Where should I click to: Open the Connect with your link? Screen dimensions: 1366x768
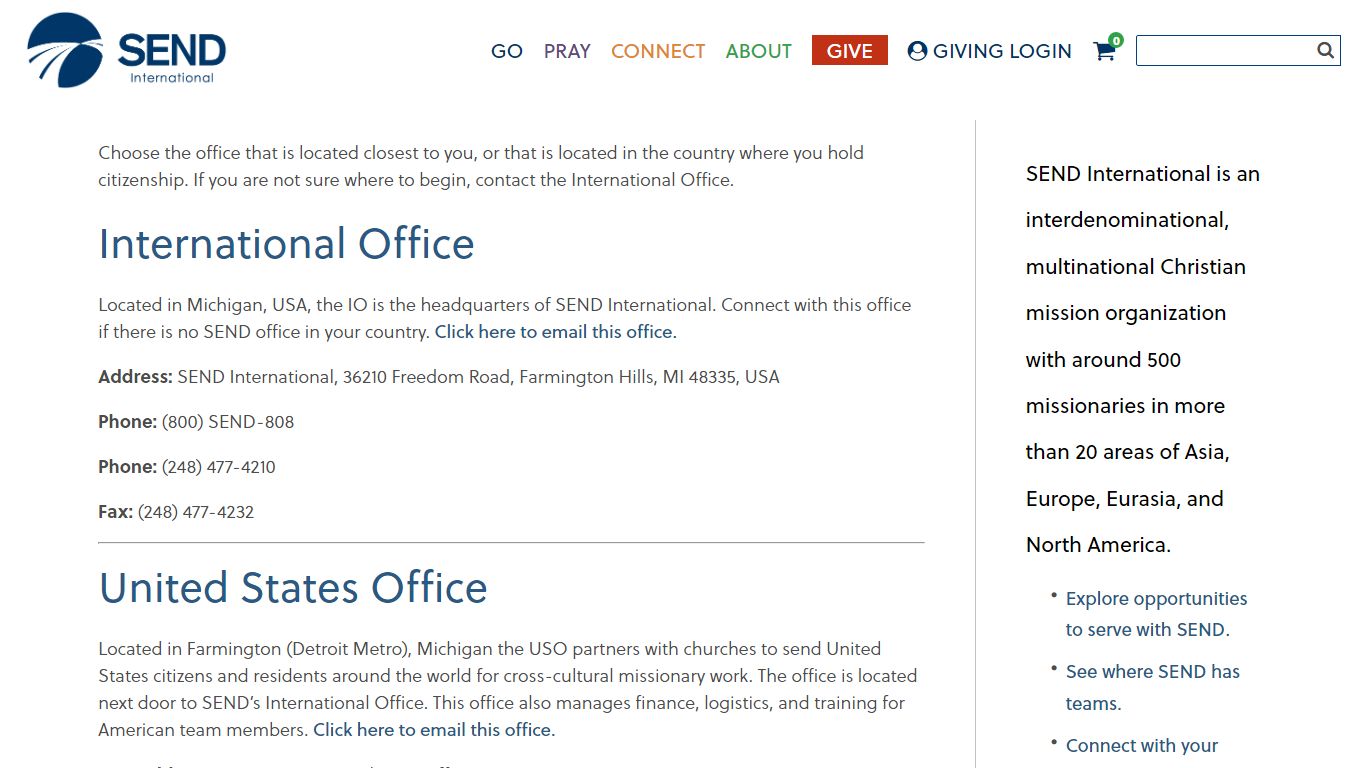(x=1142, y=746)
